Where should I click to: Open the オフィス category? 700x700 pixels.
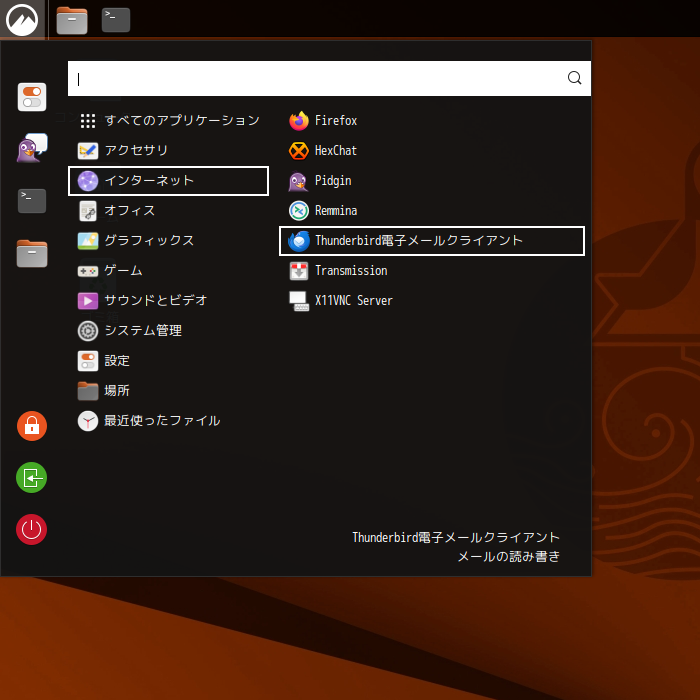click(x=168, y=211)
